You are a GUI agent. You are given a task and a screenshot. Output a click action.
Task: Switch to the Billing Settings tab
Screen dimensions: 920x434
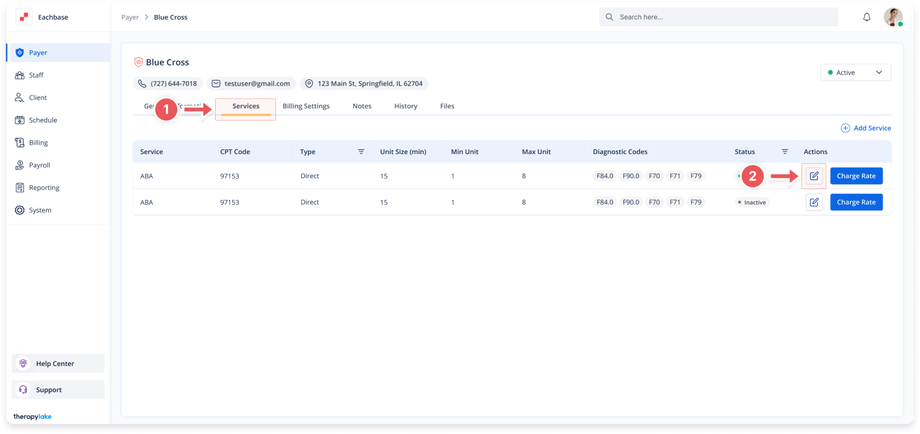(x=306, y=107)
